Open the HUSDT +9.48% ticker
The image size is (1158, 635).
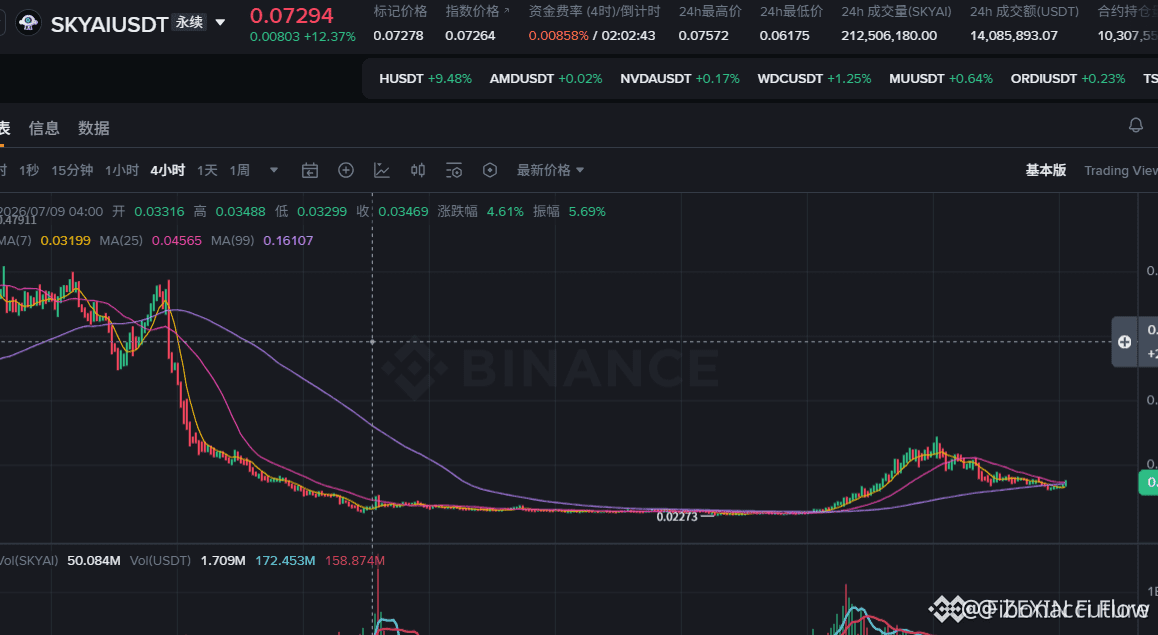tap(425, 78)
